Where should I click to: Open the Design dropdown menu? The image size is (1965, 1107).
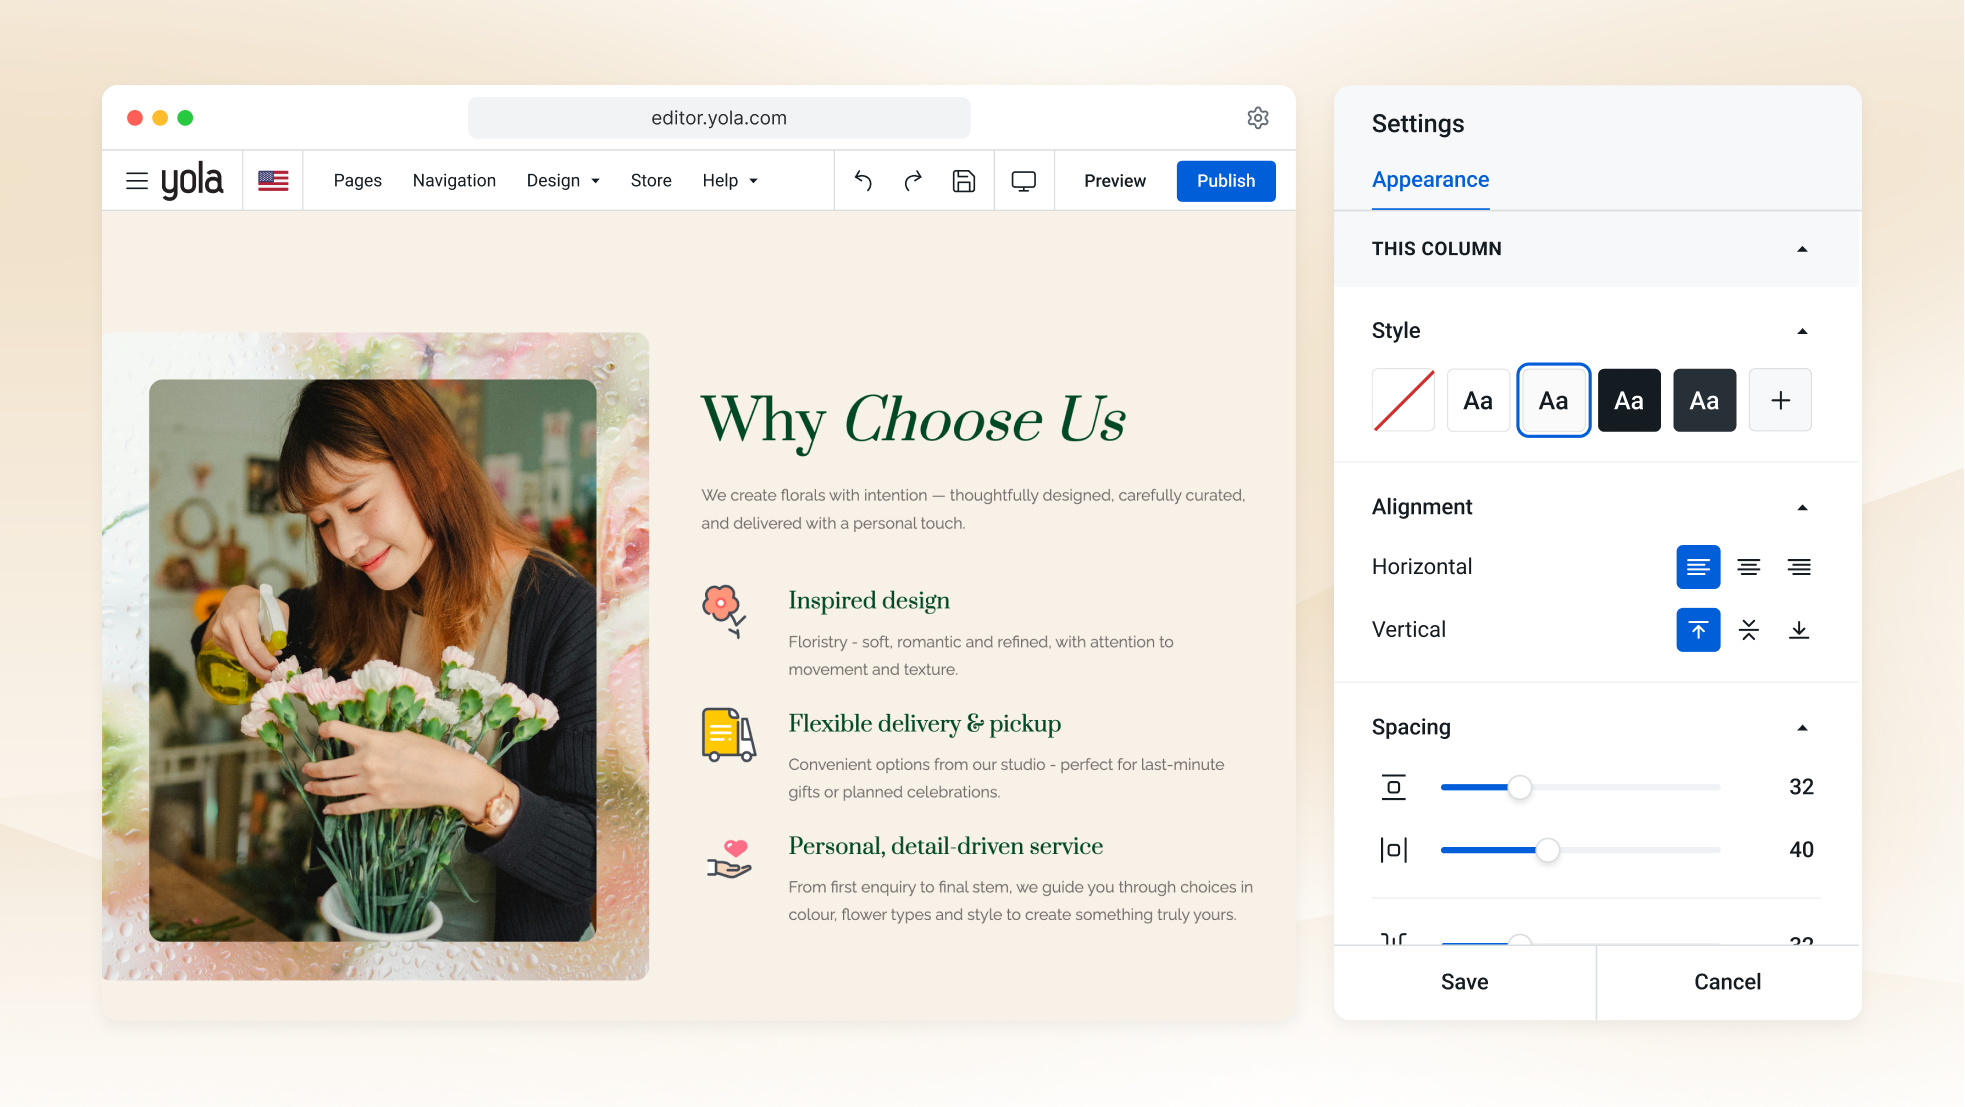click(x=563, y=181)
